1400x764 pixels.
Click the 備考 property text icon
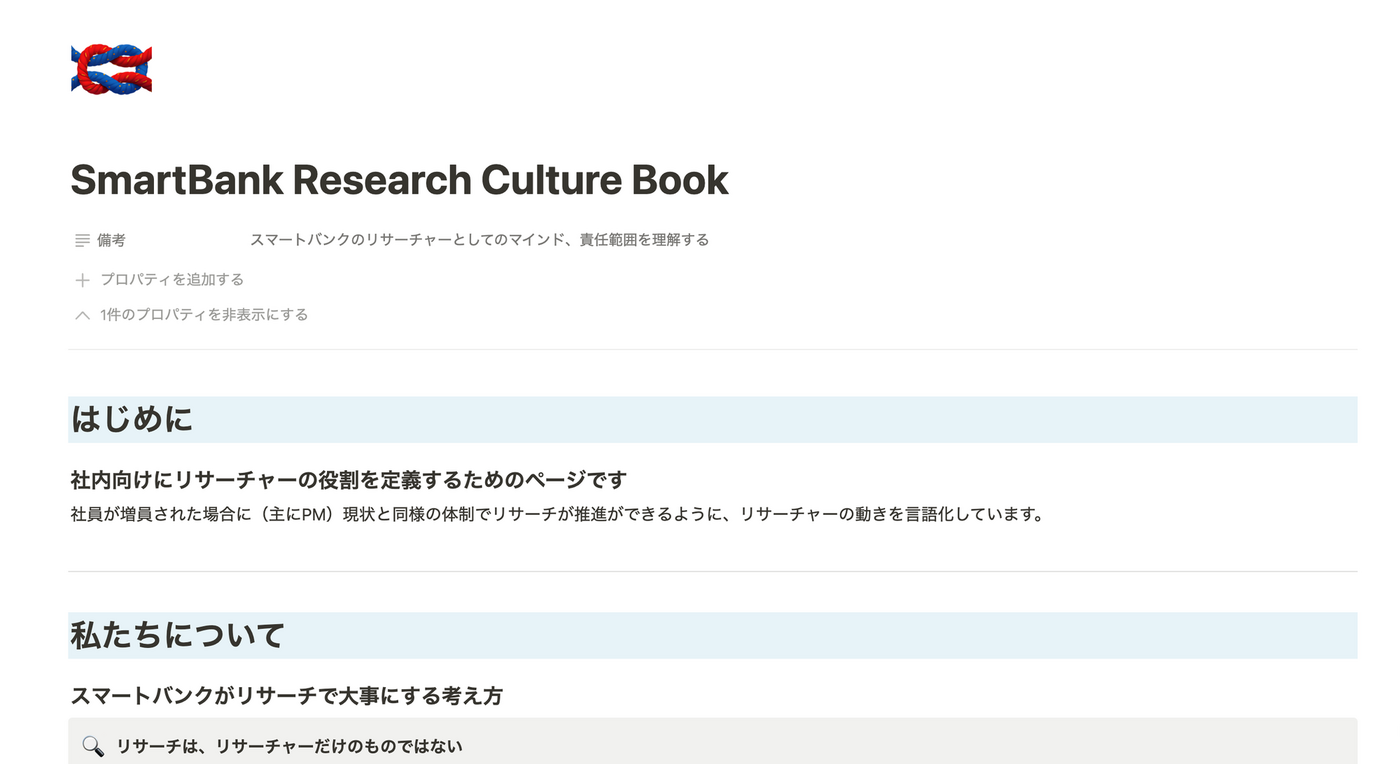click(x=83, y=240)
